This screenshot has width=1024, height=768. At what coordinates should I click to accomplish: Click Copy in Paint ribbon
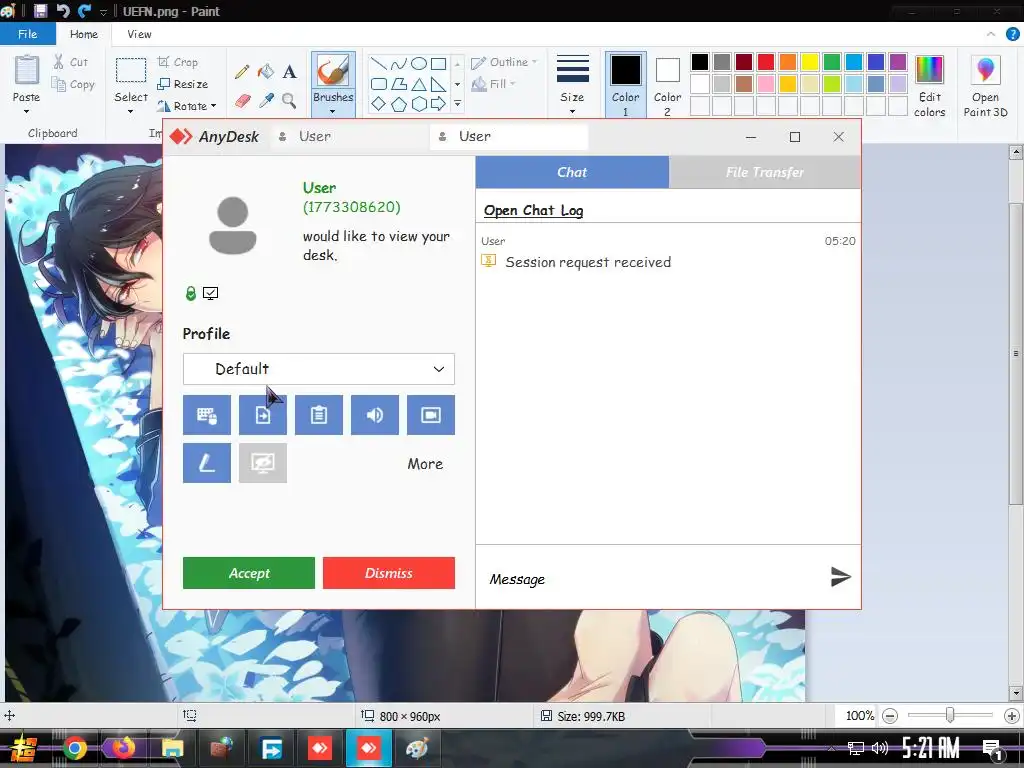coord(73,84)
